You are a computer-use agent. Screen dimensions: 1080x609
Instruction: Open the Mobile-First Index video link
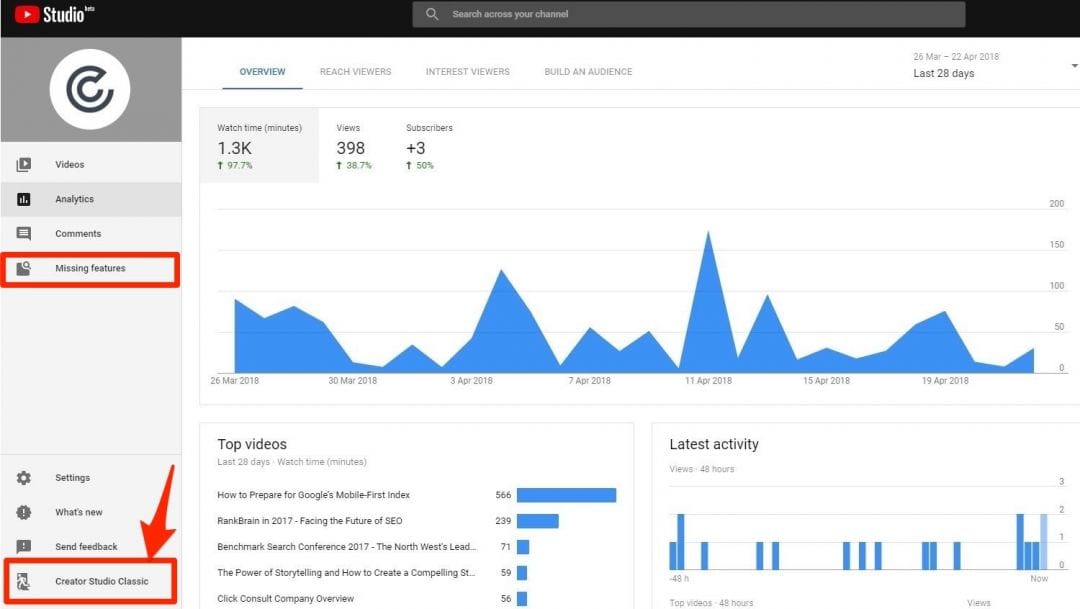(x=314, y=495)
